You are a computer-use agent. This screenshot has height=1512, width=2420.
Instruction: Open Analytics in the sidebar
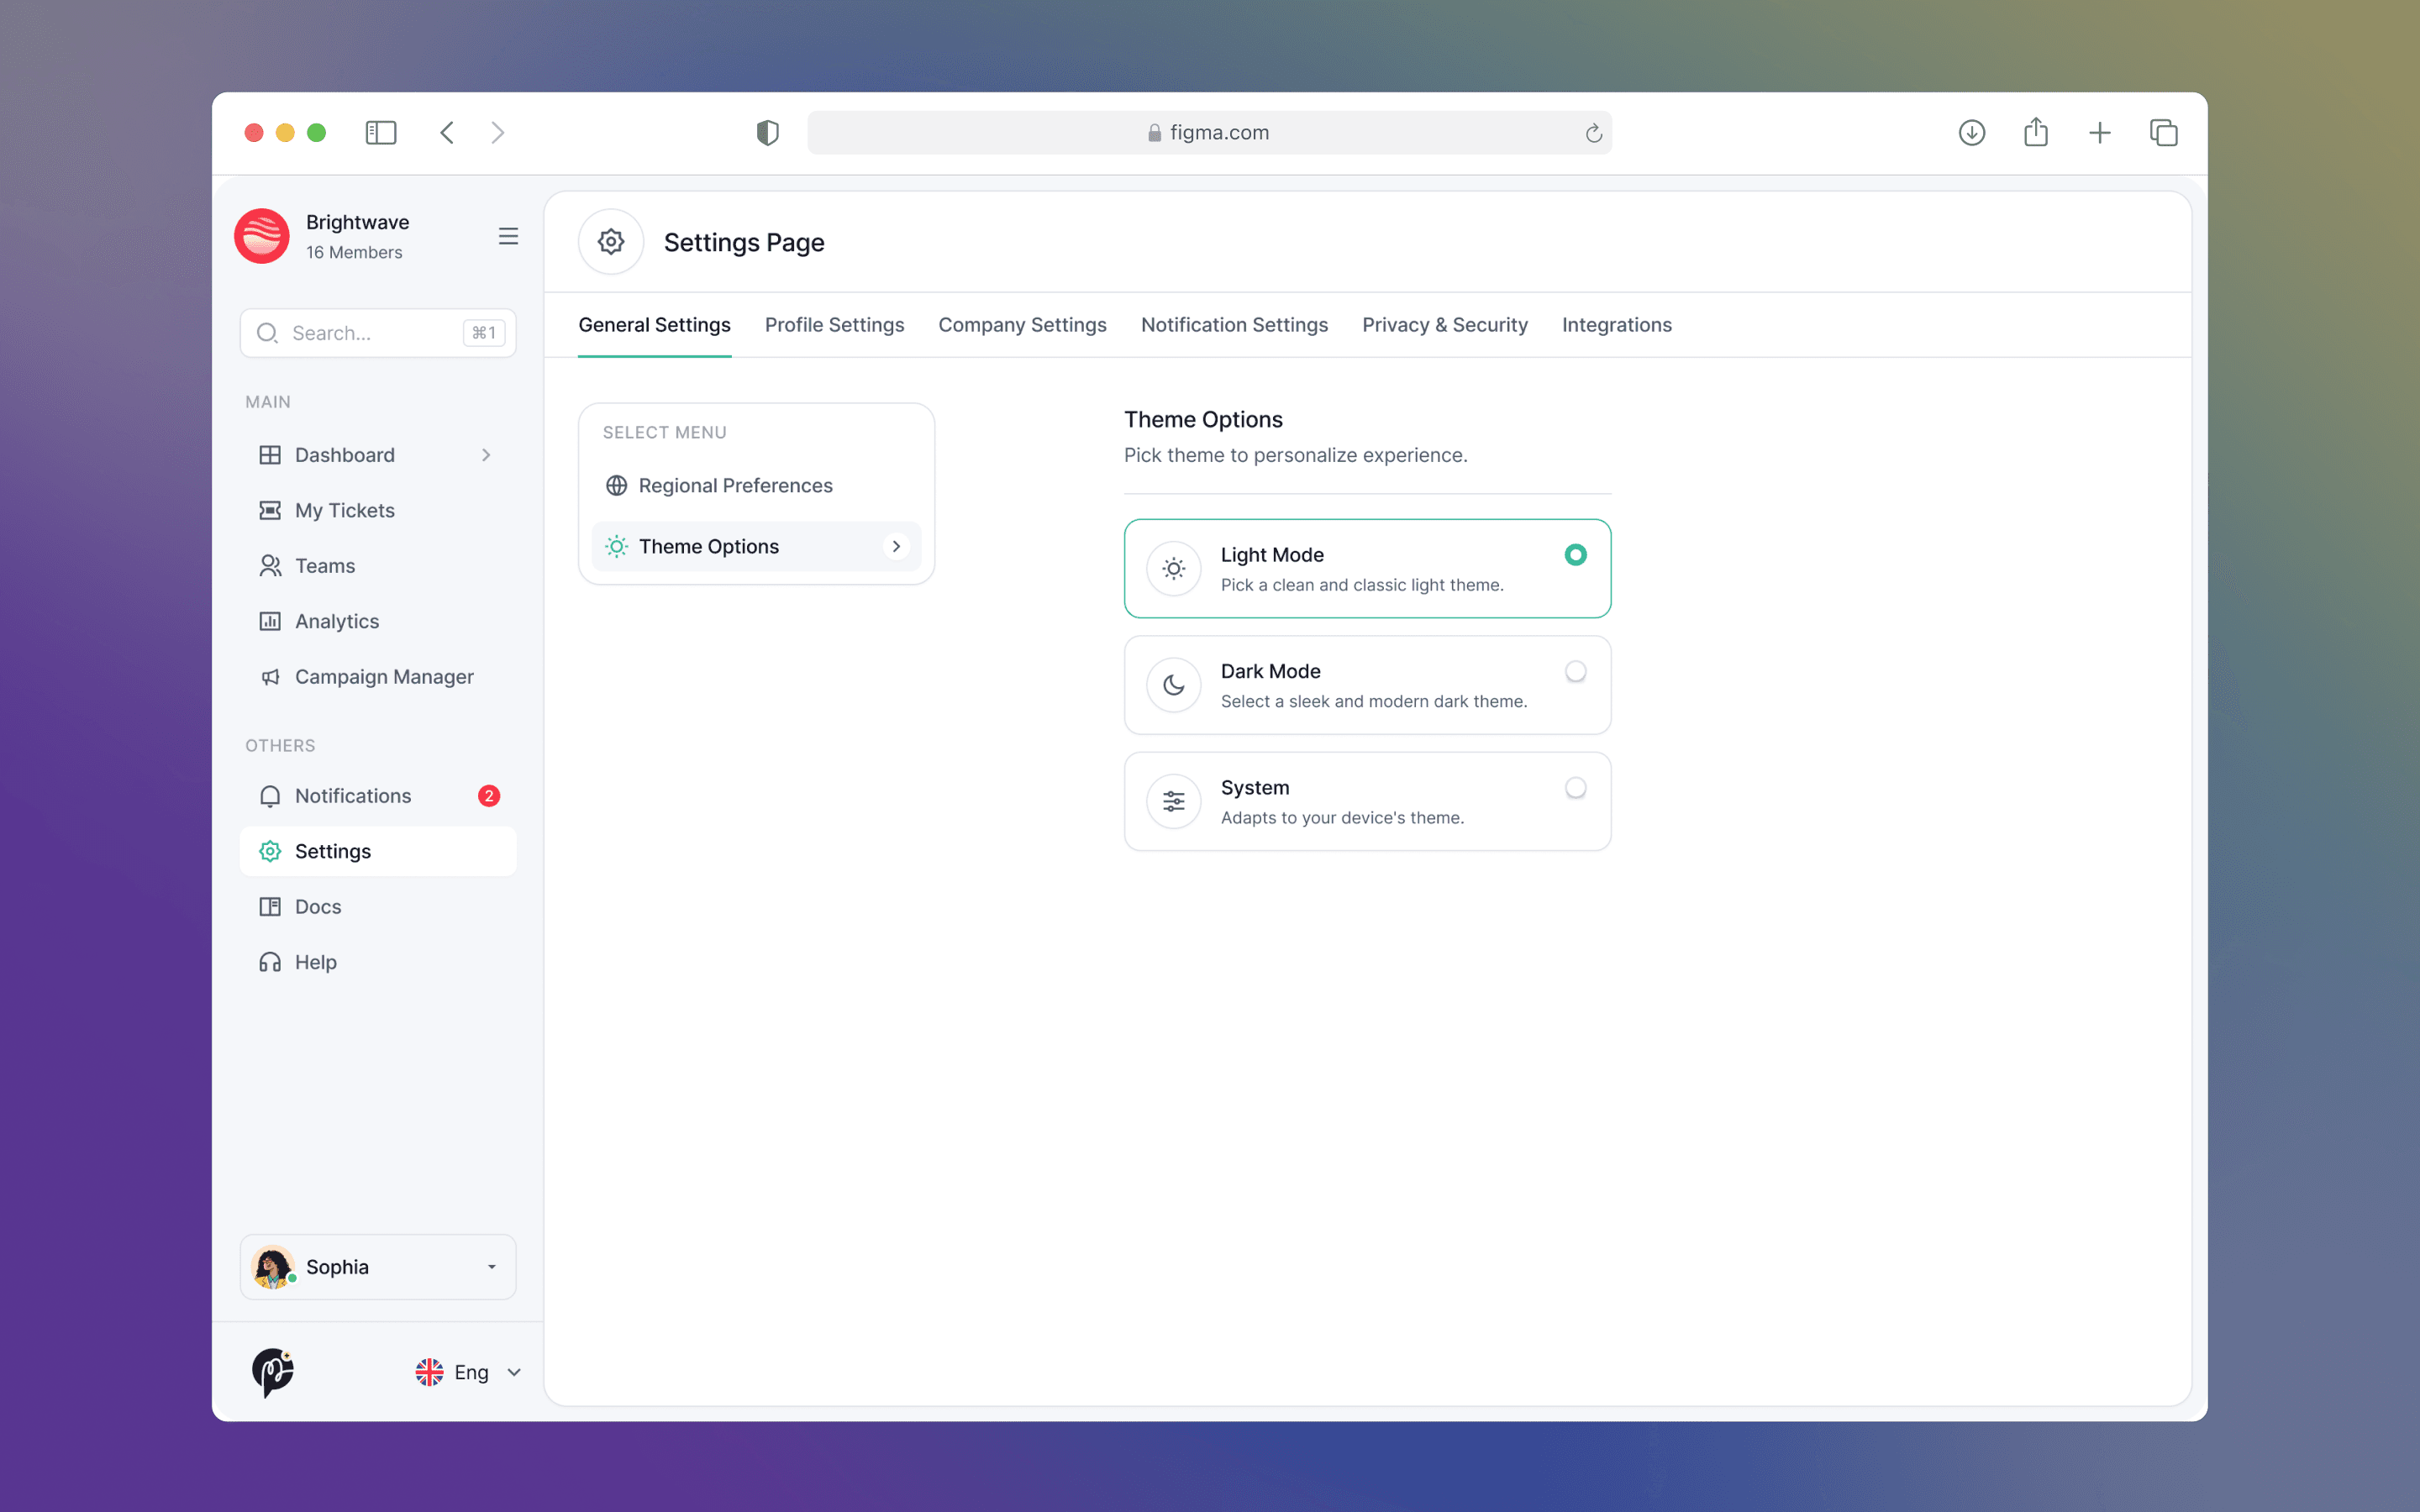pyautogui.click(x=378, y=621)
